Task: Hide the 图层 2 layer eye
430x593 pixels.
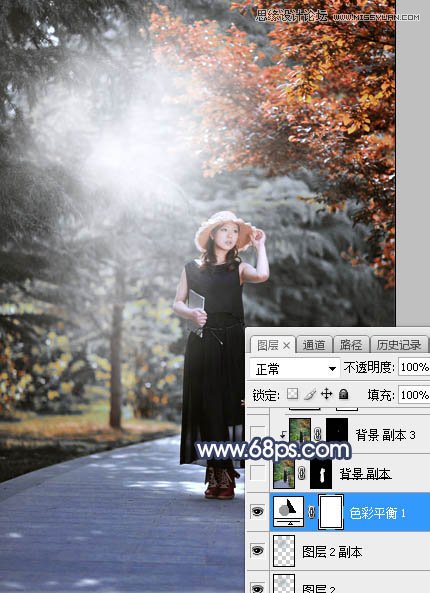Action: tap(258, 588)
